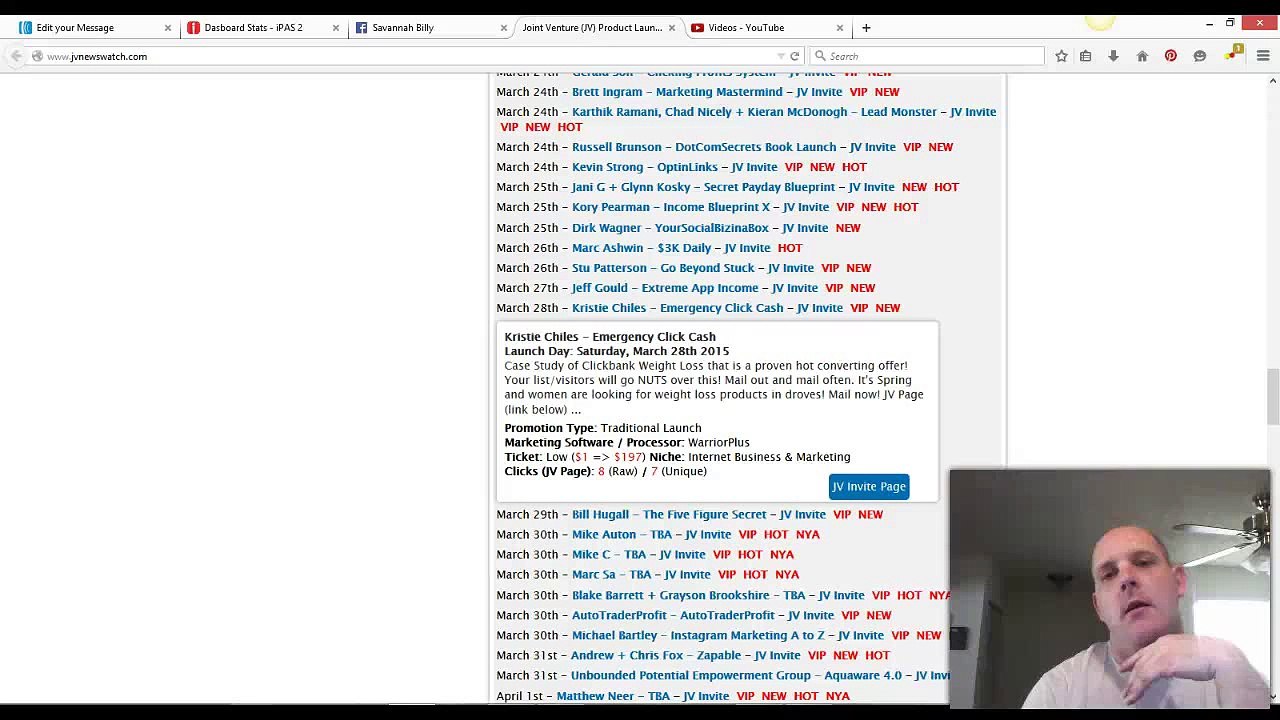
Task: Close the Edit your Message tab
Action: (x=167, y=28)
